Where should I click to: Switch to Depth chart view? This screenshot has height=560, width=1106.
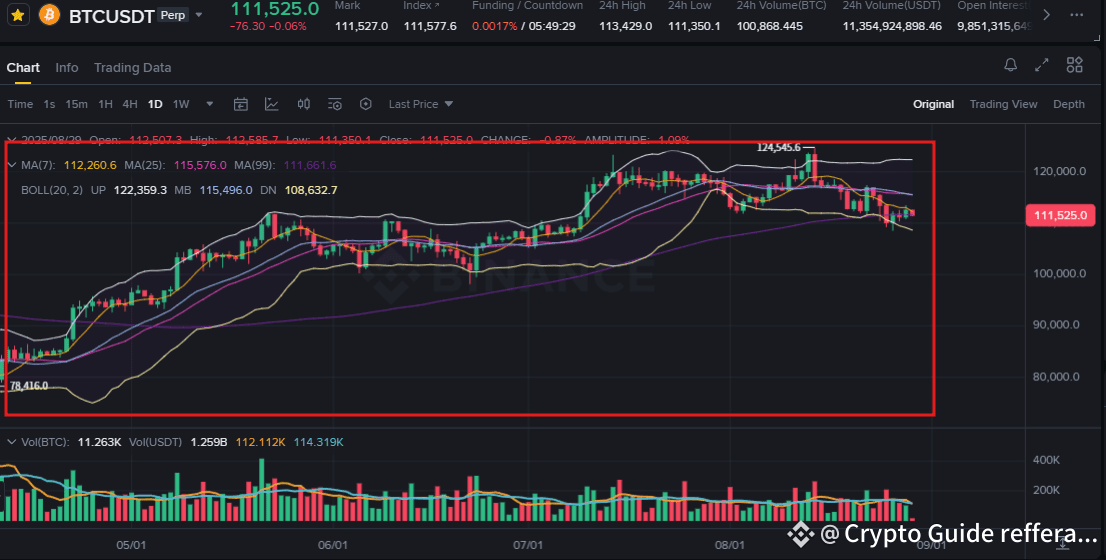point(1069,104)
